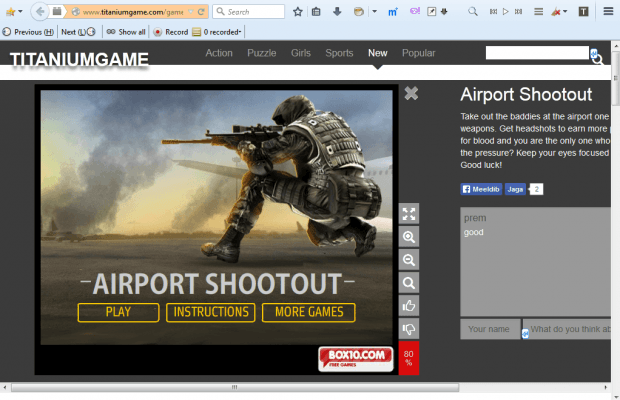Click the site search magnifier icon
620x400 pixels.
[598, 59]
